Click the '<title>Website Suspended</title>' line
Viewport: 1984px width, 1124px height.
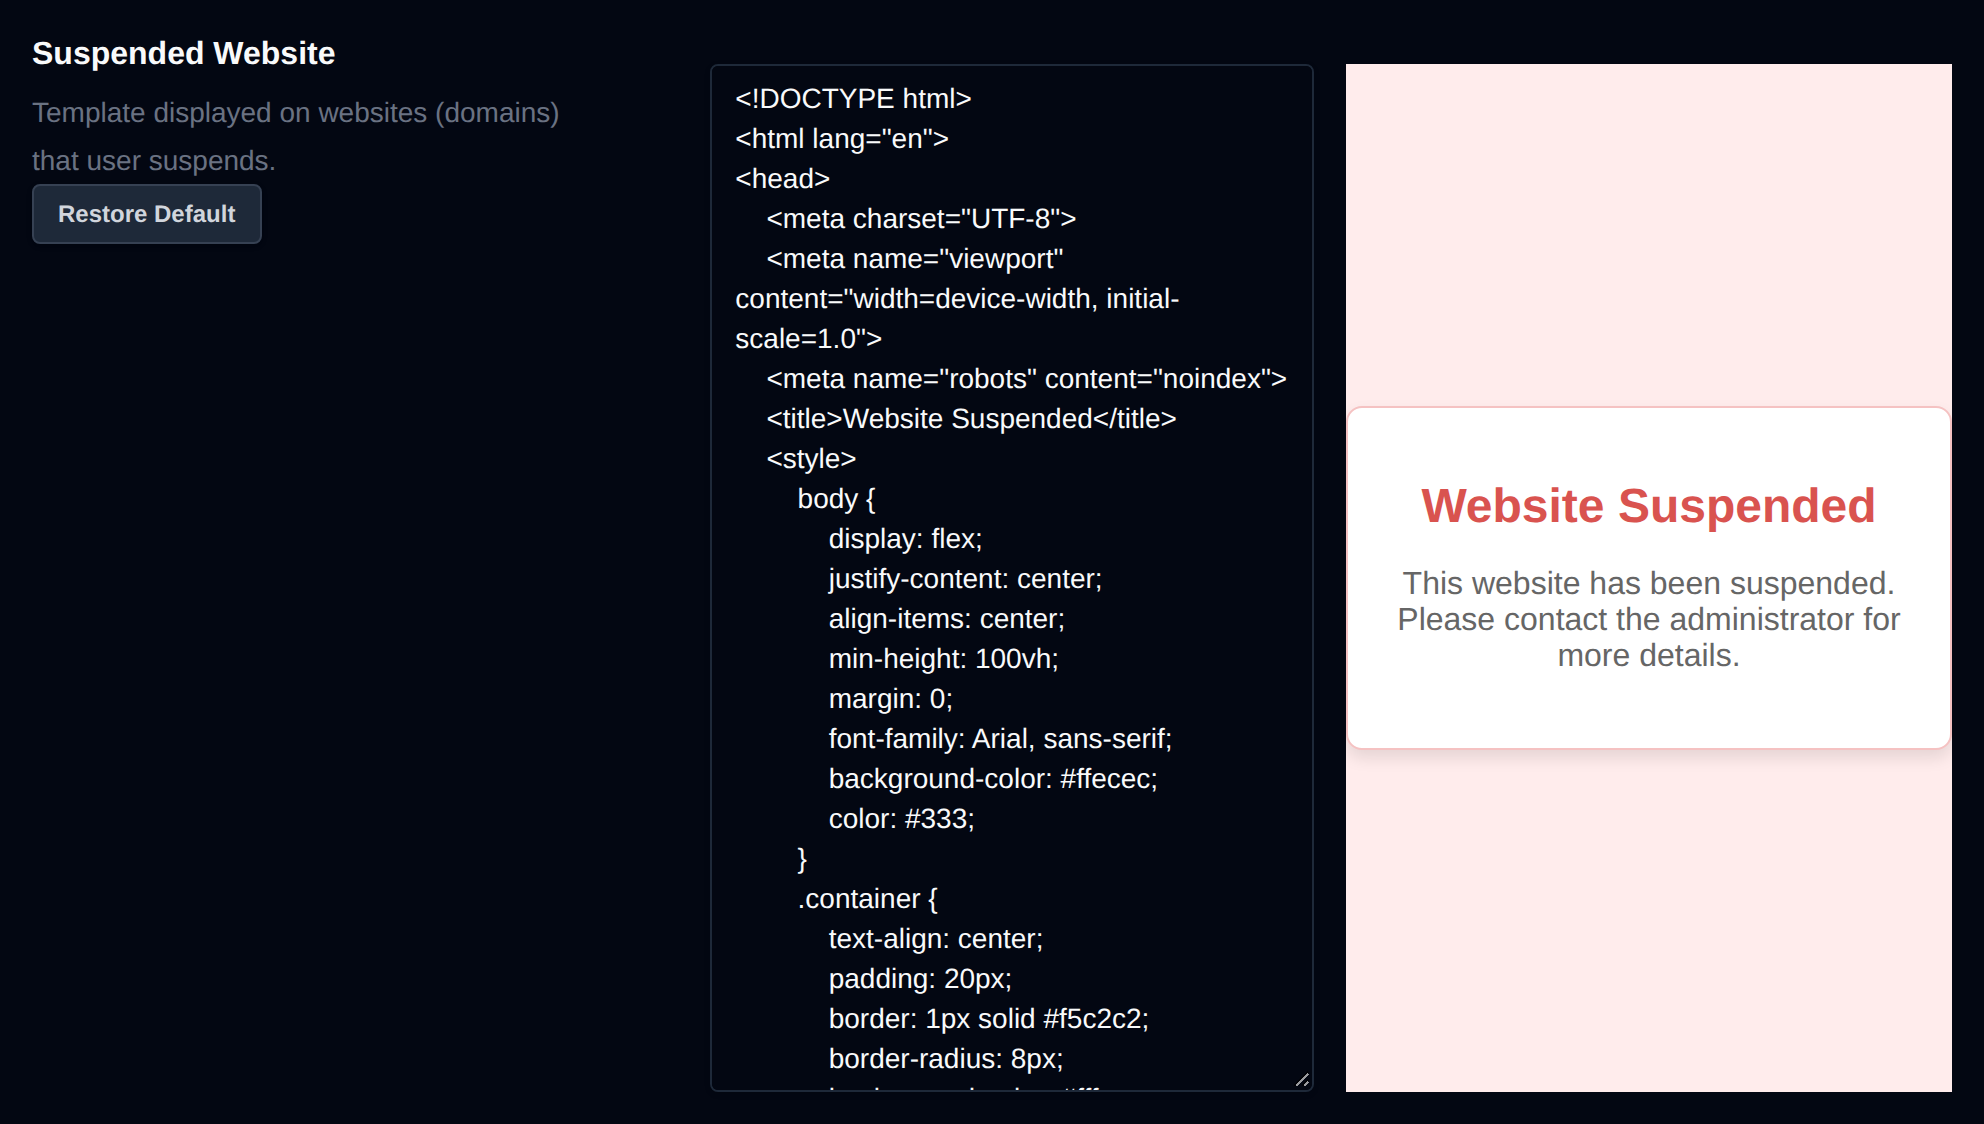click(x=971, y=419)
